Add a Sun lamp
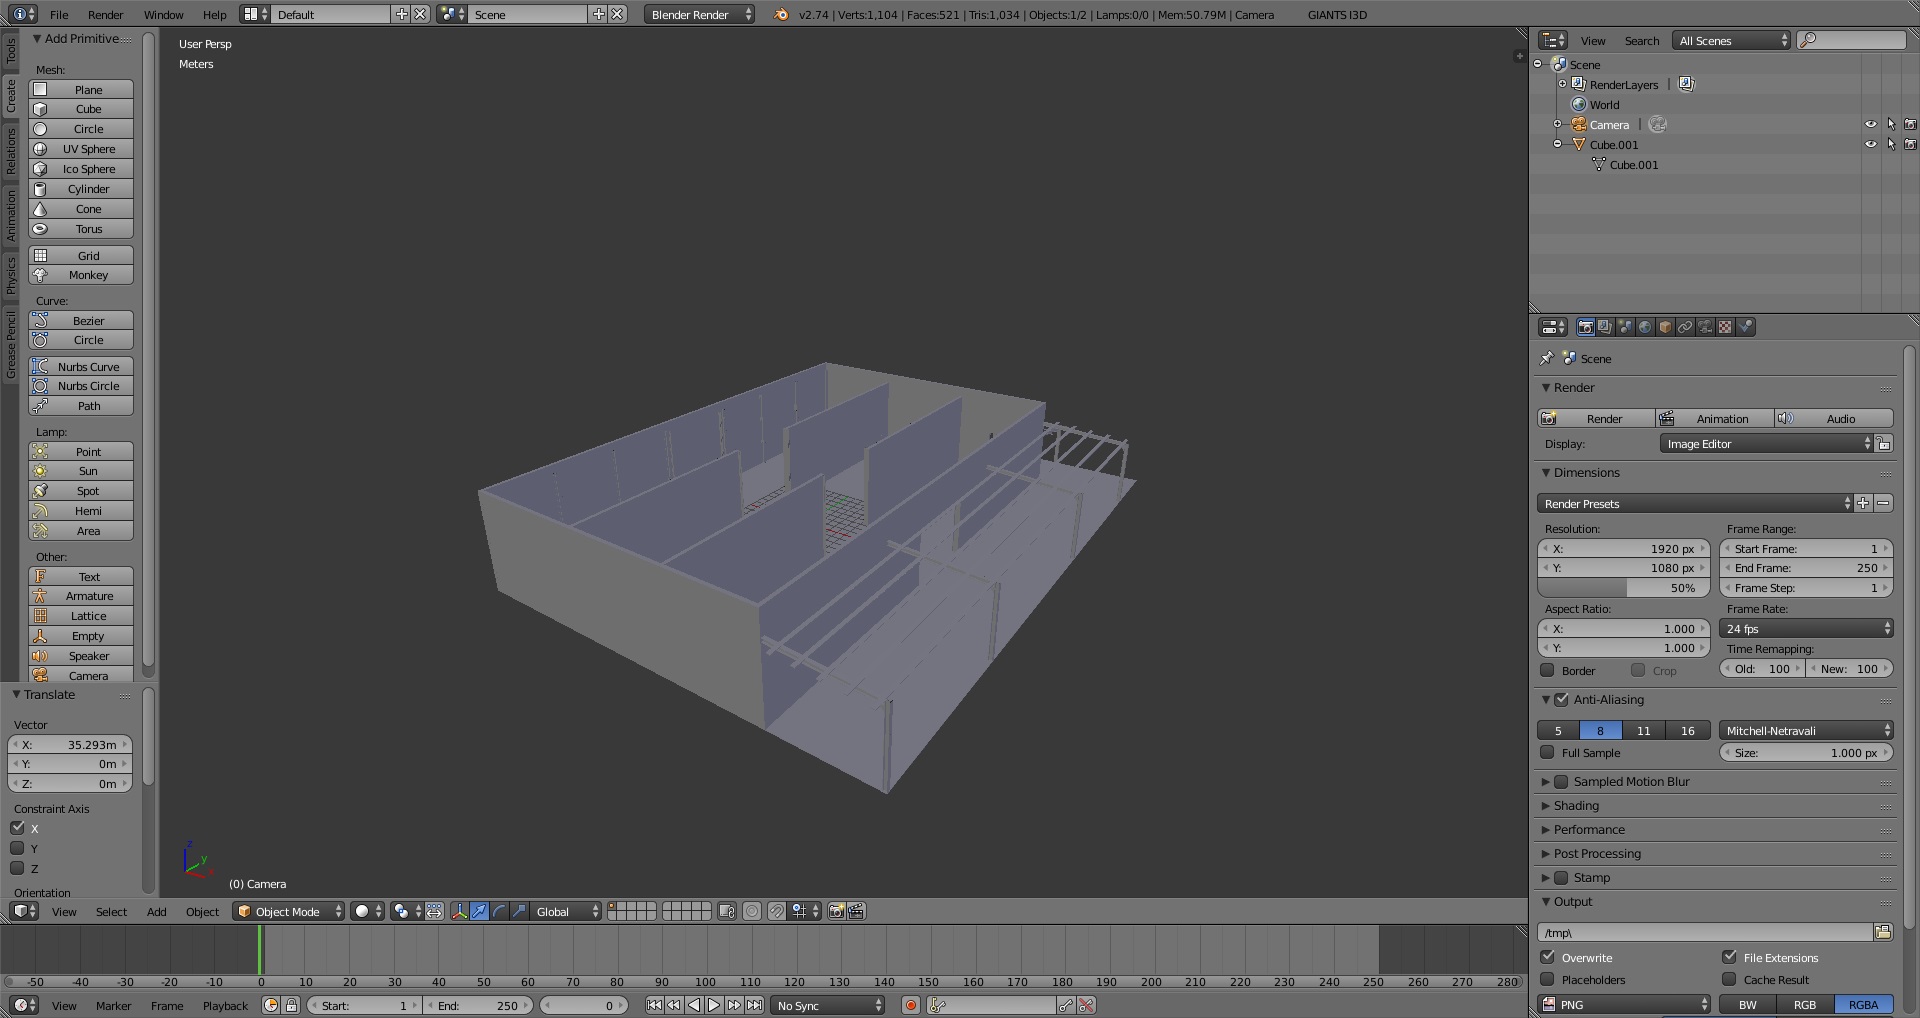This screenshot has height=1018, width=1920. pos(81,471)
